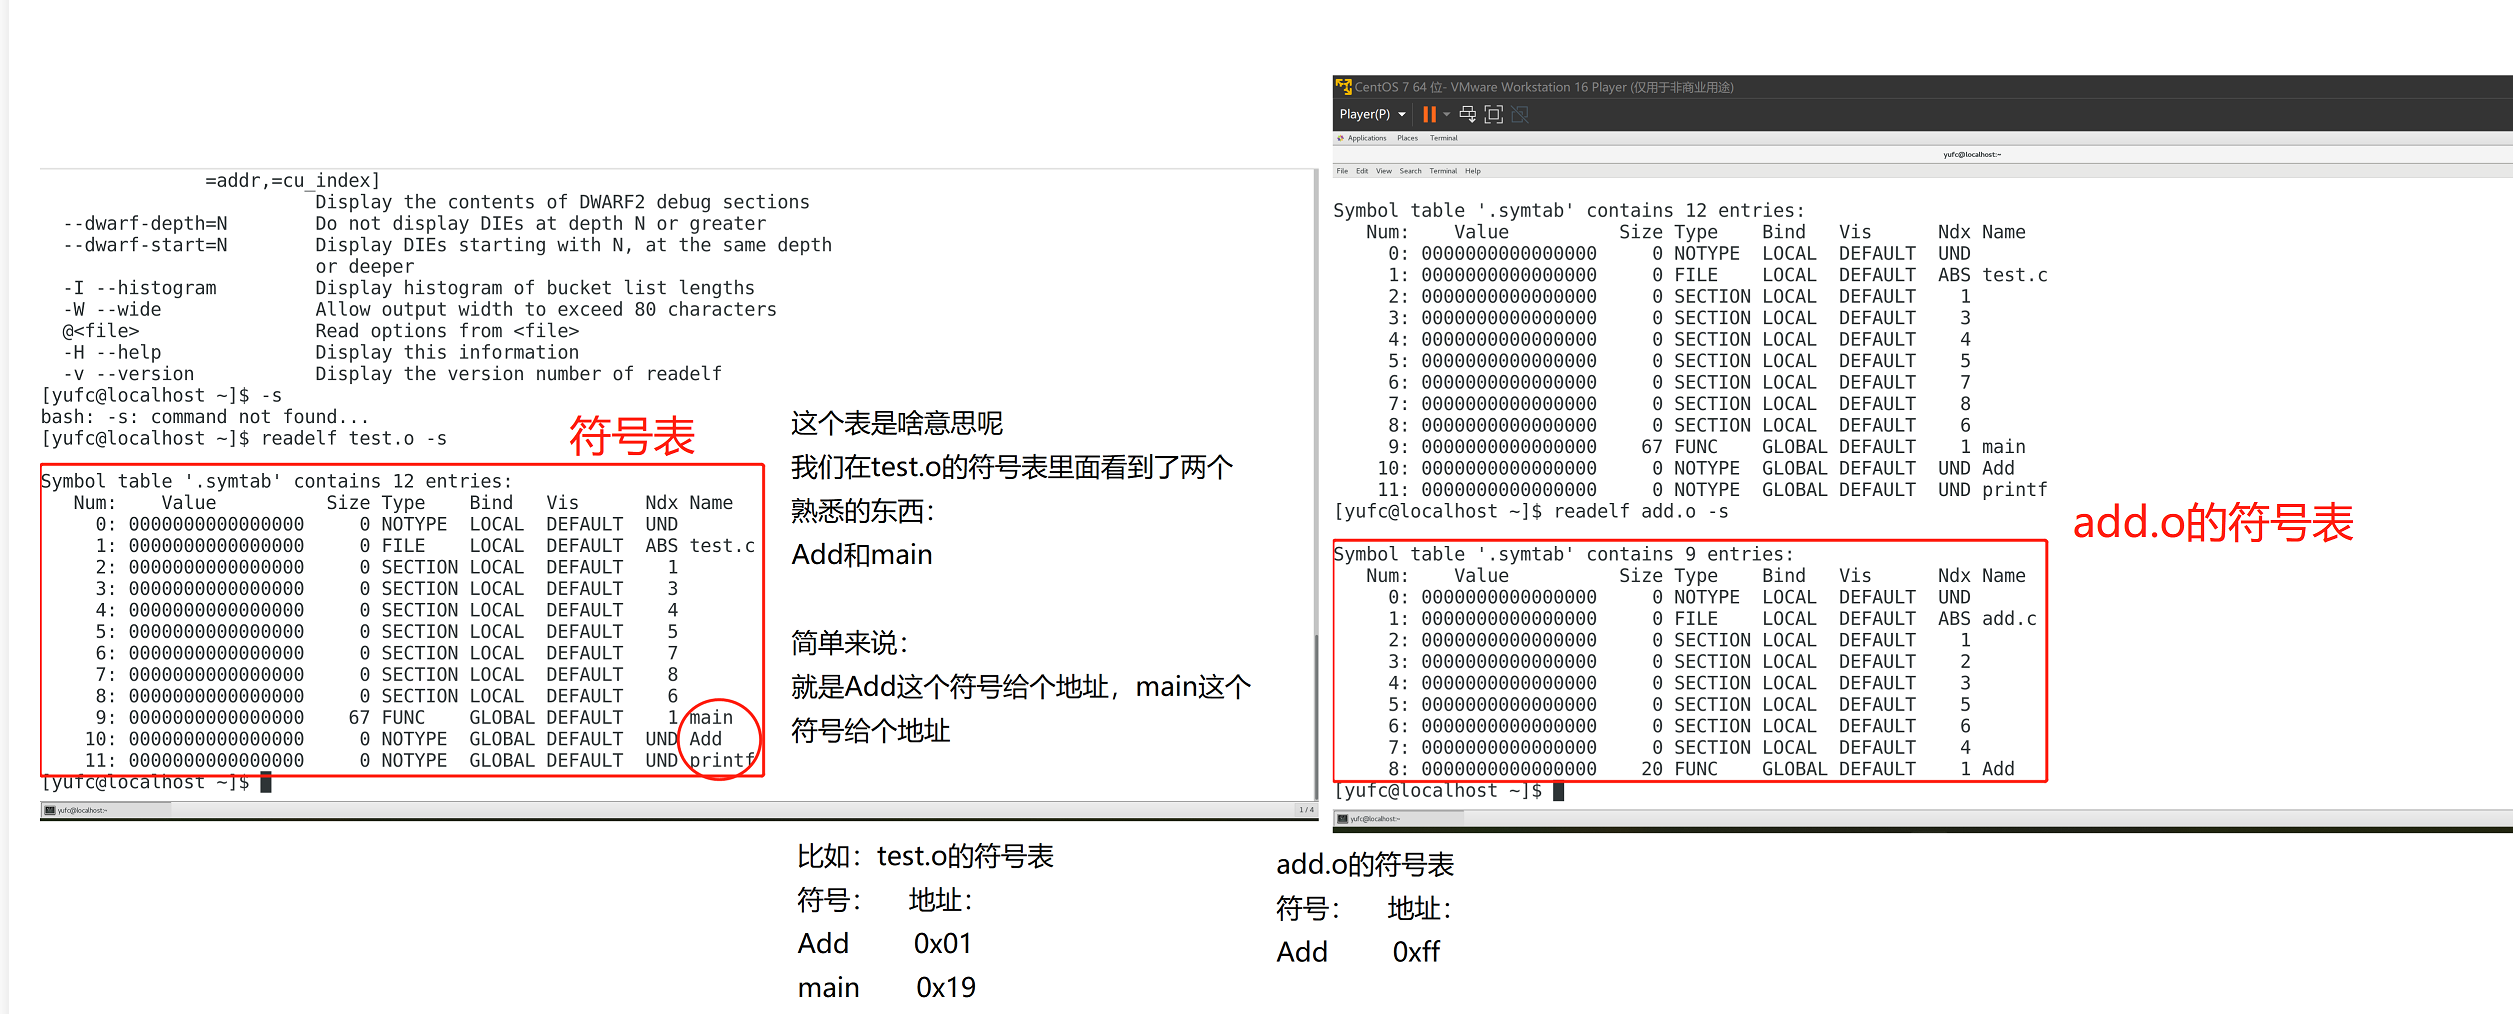Click the Applications menu foot icon
This screenshot has width=2513, height=1014.
pos(1341,138)
